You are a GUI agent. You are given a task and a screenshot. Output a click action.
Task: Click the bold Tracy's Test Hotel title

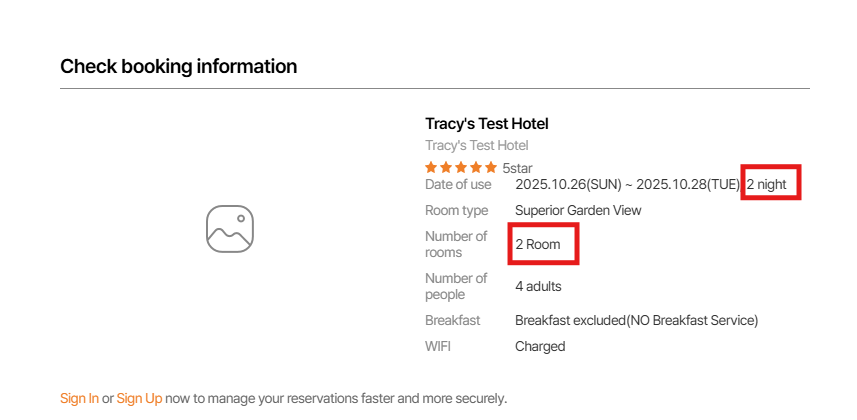486,124
